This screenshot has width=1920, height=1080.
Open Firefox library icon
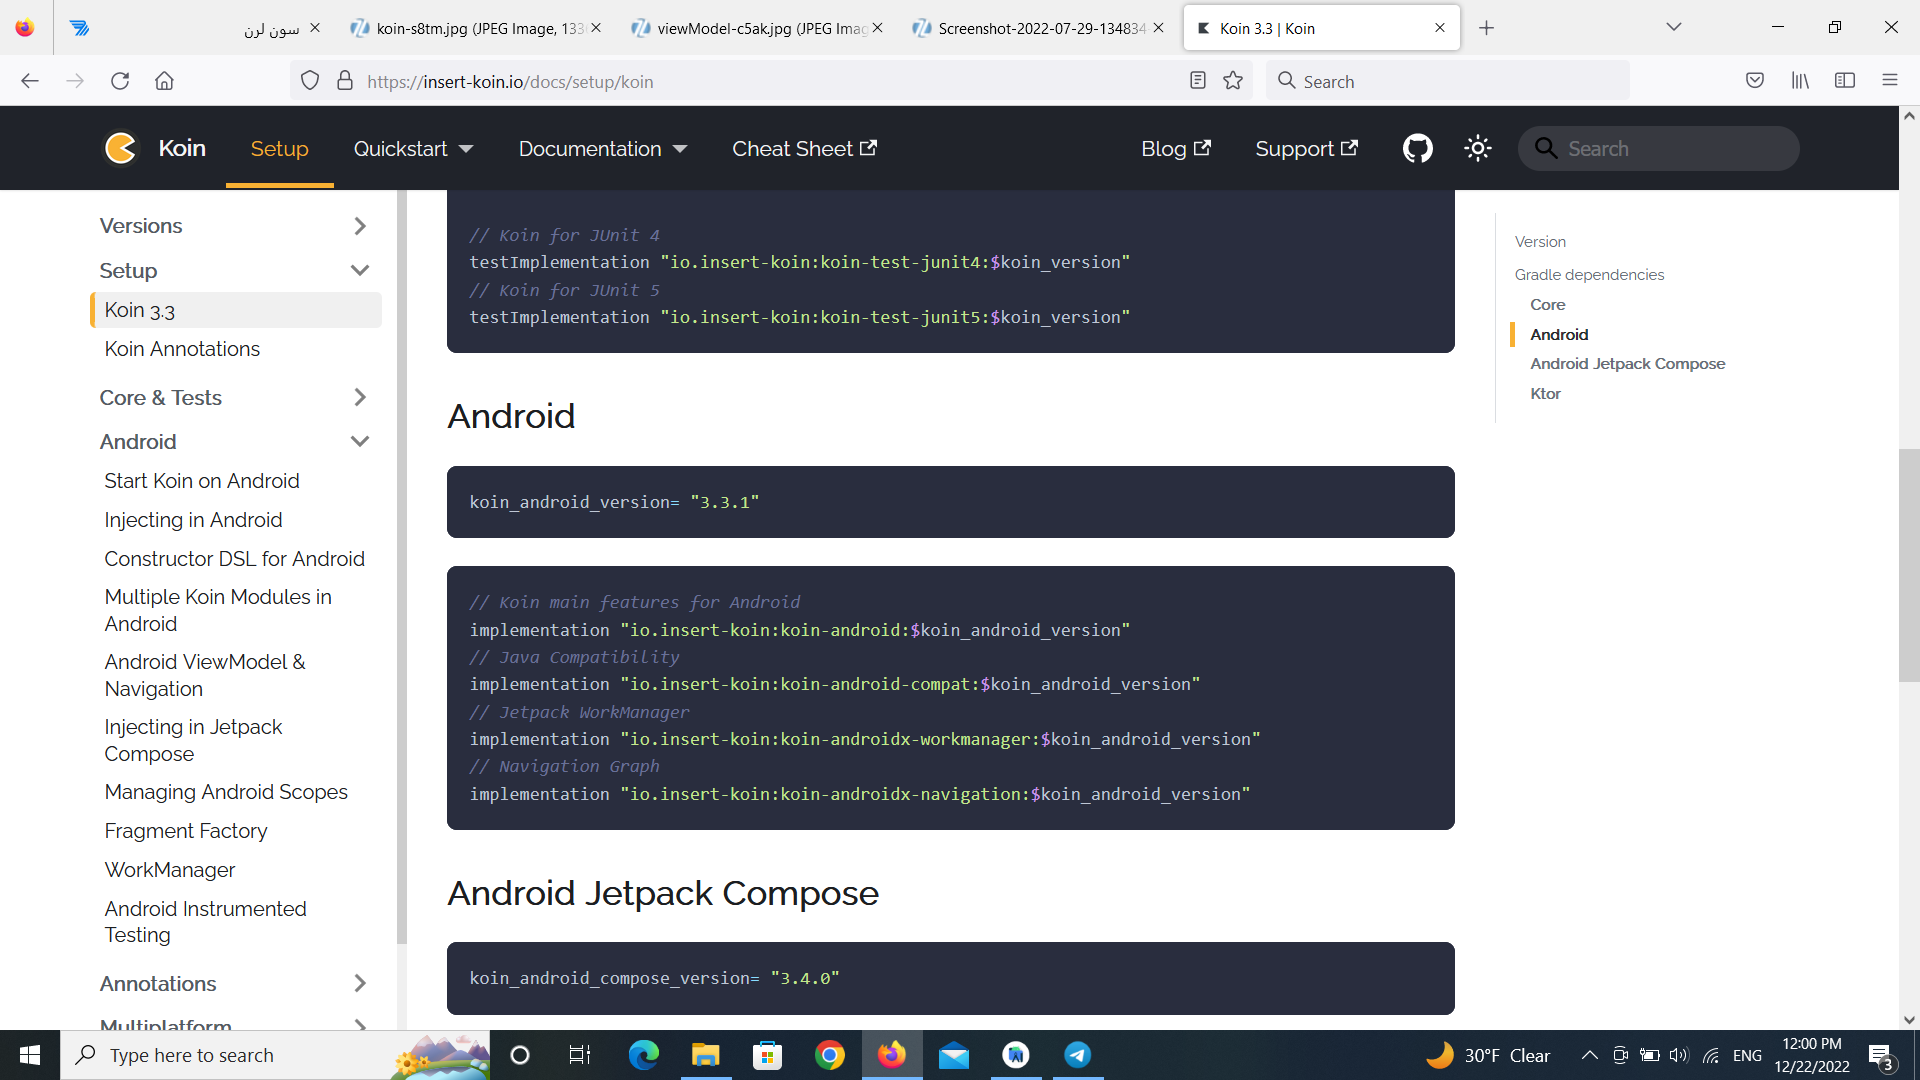click(1800, 81)
